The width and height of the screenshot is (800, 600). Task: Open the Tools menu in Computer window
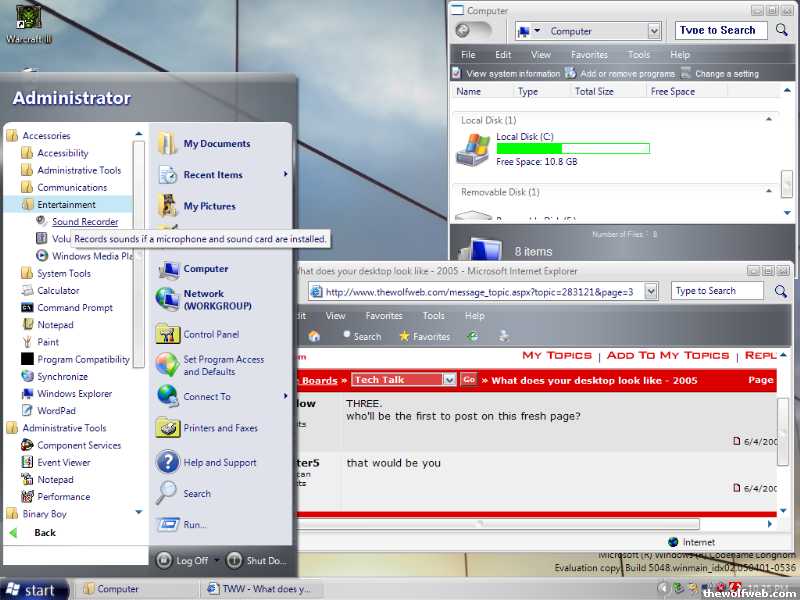pyautogui.click(x=639, y=55)
